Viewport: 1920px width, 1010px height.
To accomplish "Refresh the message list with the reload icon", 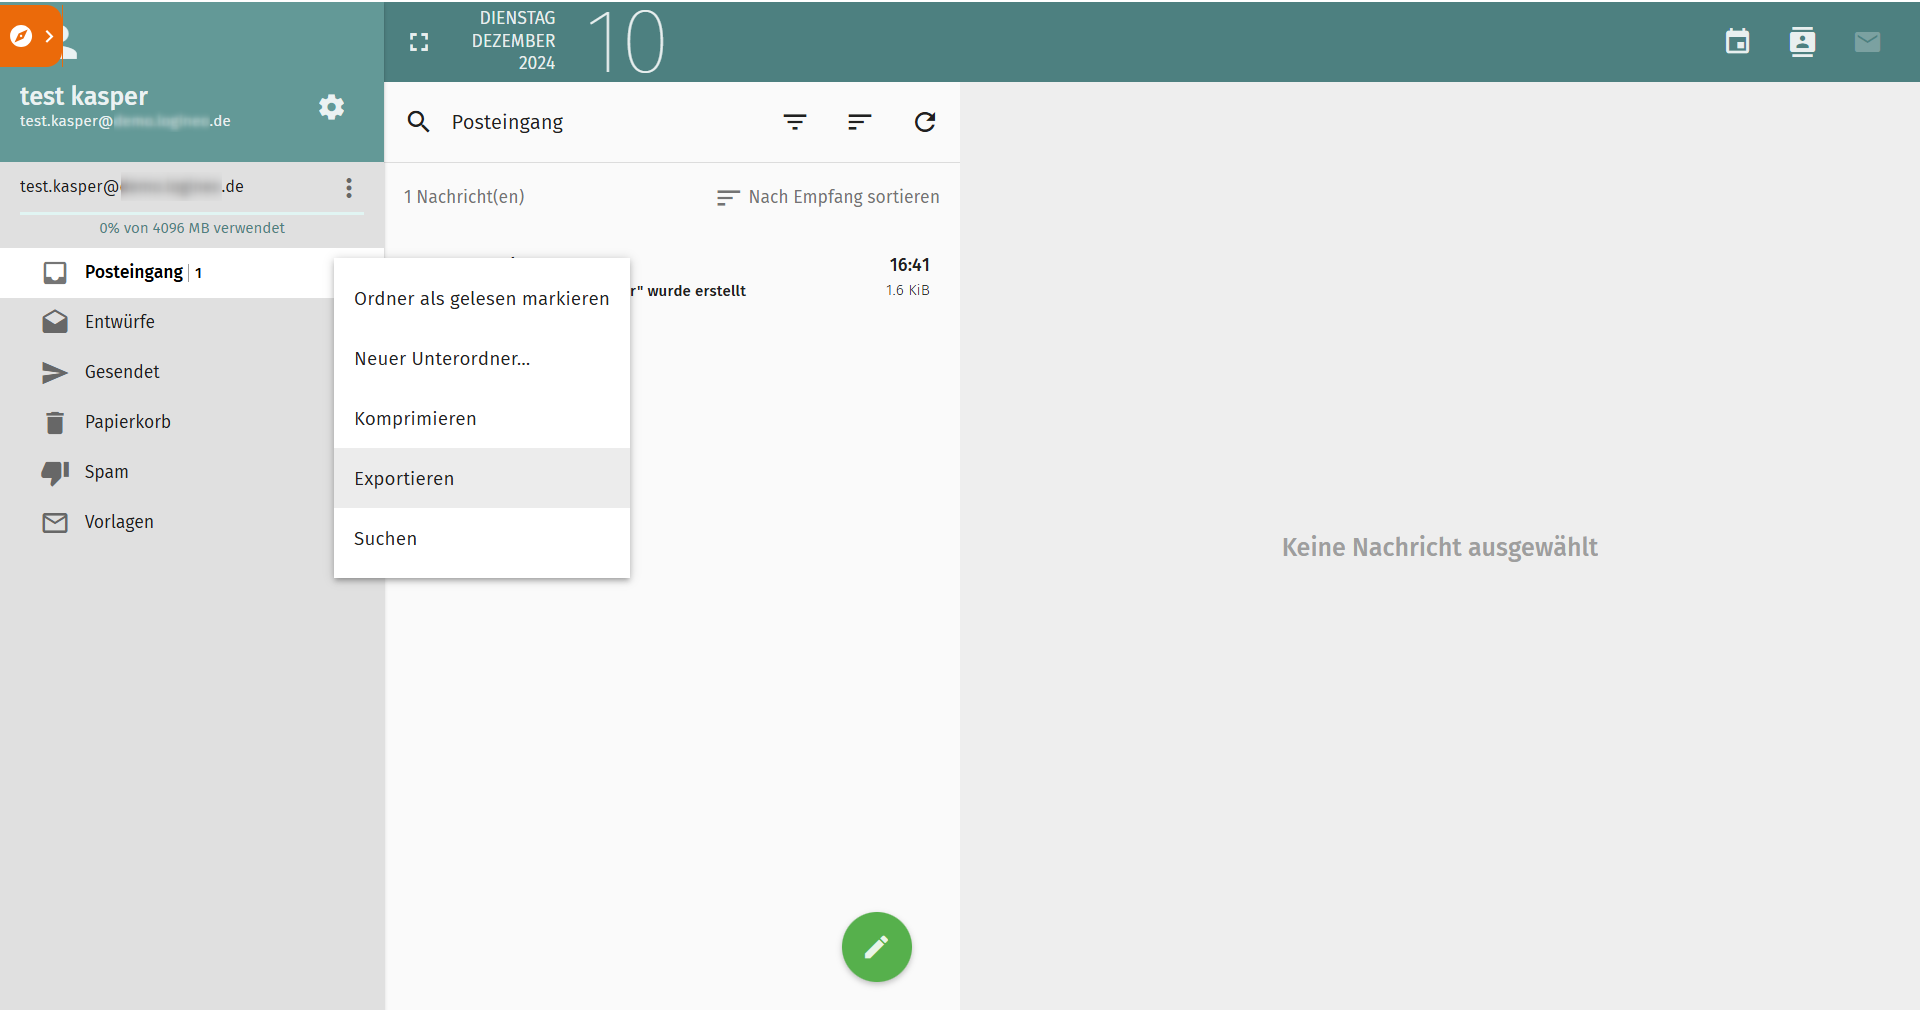I will coord(925,122).
